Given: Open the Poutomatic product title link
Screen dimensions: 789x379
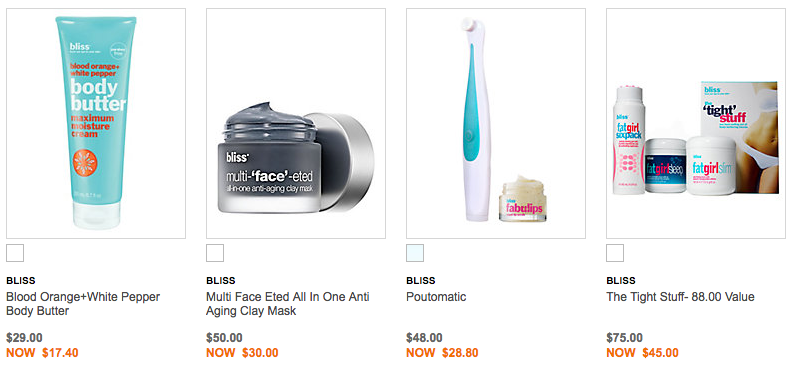Looking at the screenshot, I should (436, 297).
